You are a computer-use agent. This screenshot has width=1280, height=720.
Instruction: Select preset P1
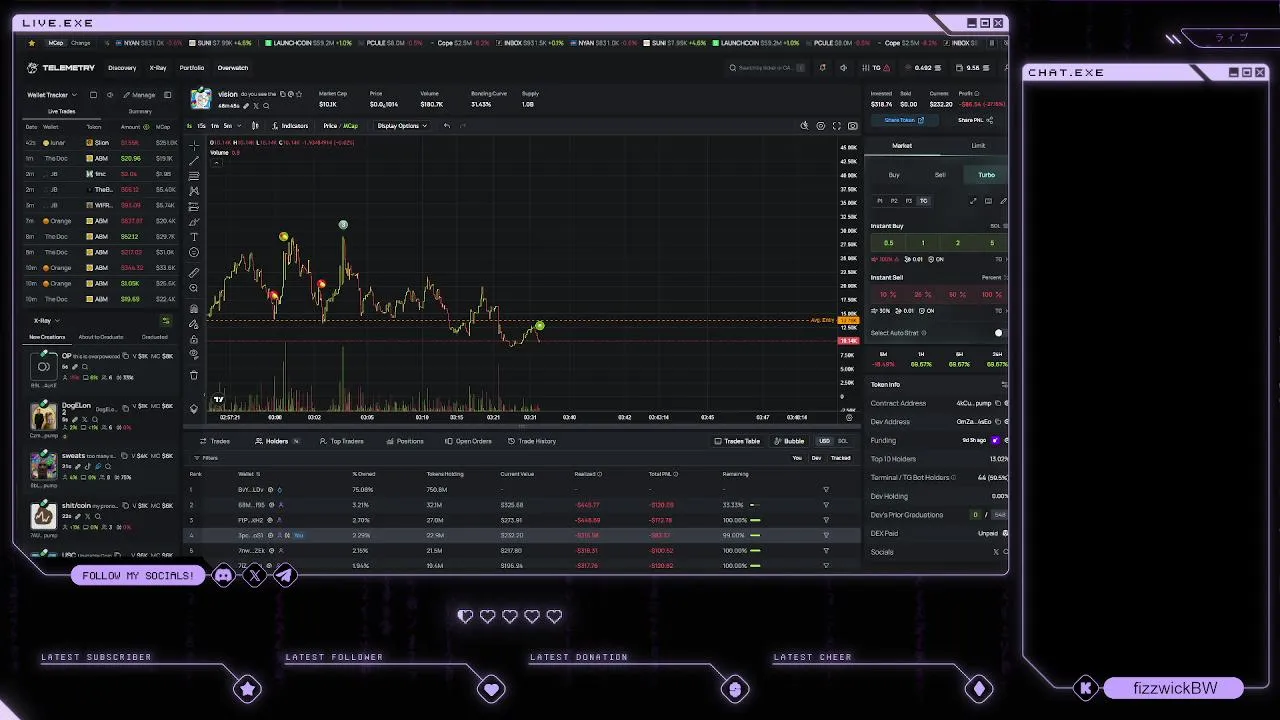(880, 201)
